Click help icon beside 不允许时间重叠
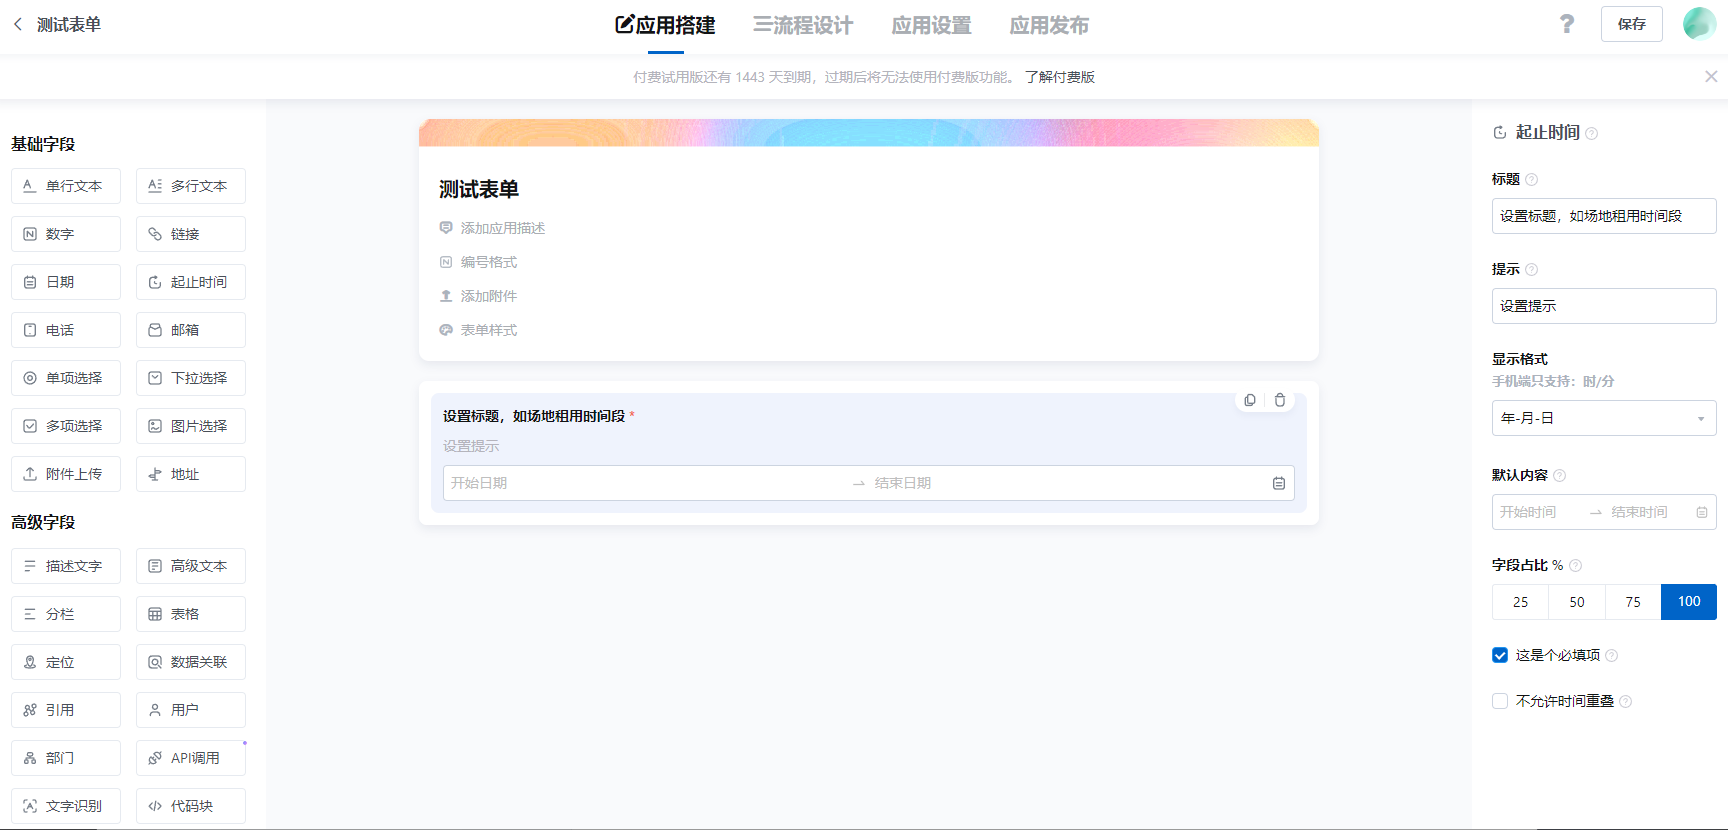 click(x=1626, y=702)
